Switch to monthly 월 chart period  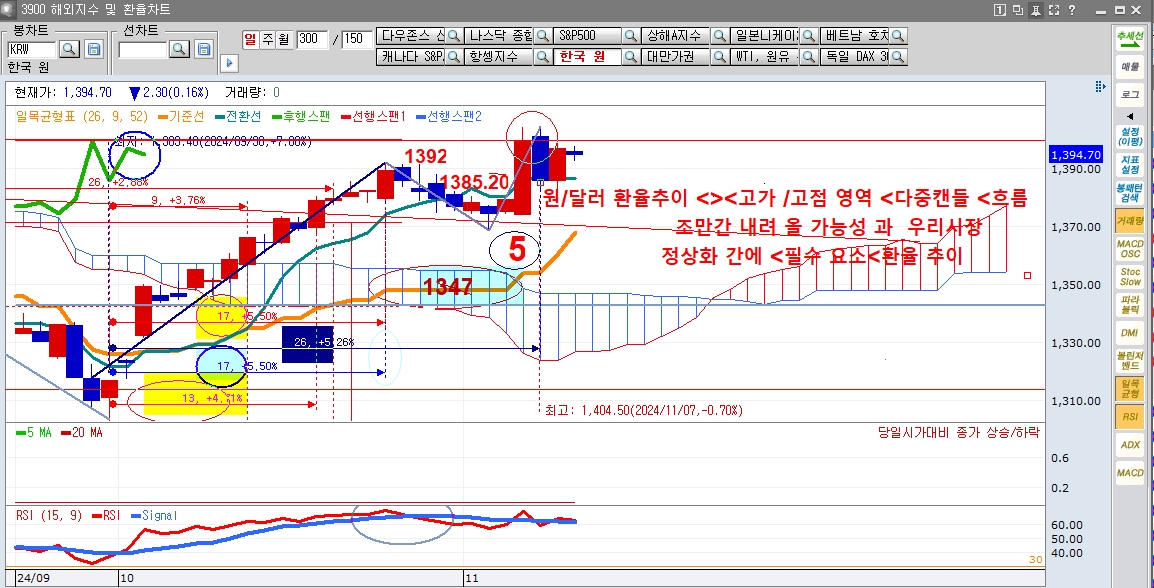pos(283,39)
